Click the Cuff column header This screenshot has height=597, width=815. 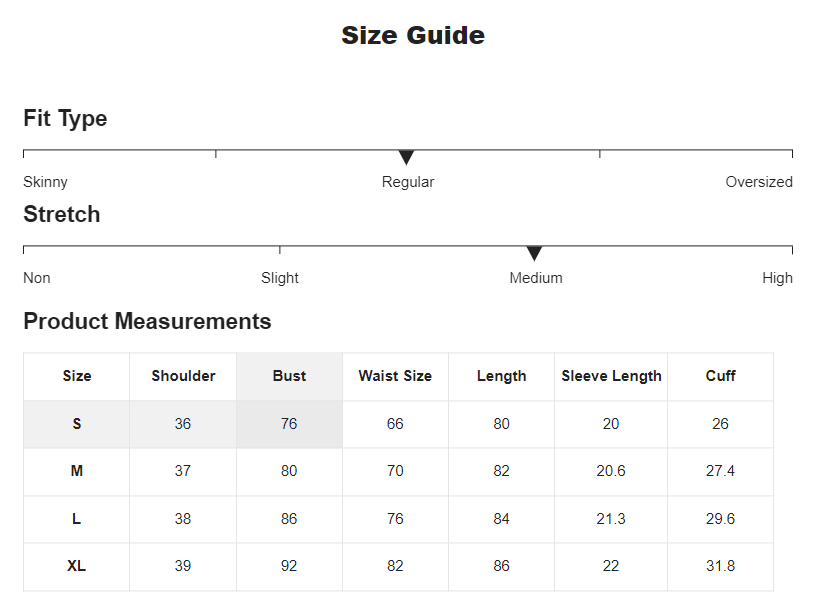coord(720,376)
